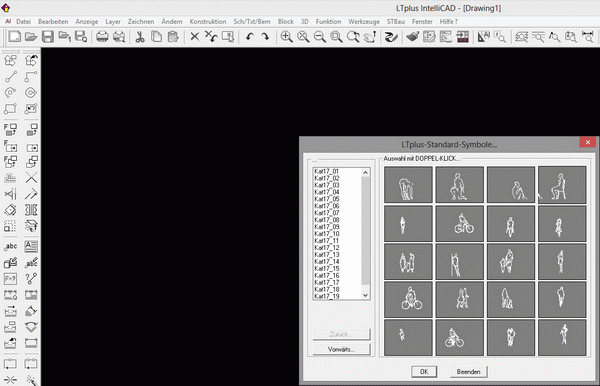Open the Fenster menu

422,22
